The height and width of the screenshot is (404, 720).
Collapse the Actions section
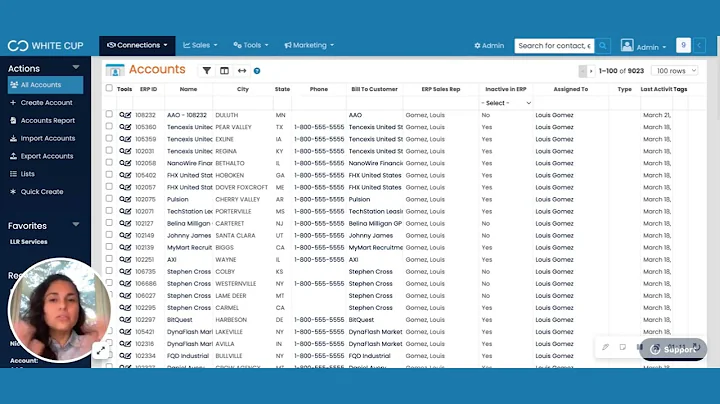click(76, 67)
